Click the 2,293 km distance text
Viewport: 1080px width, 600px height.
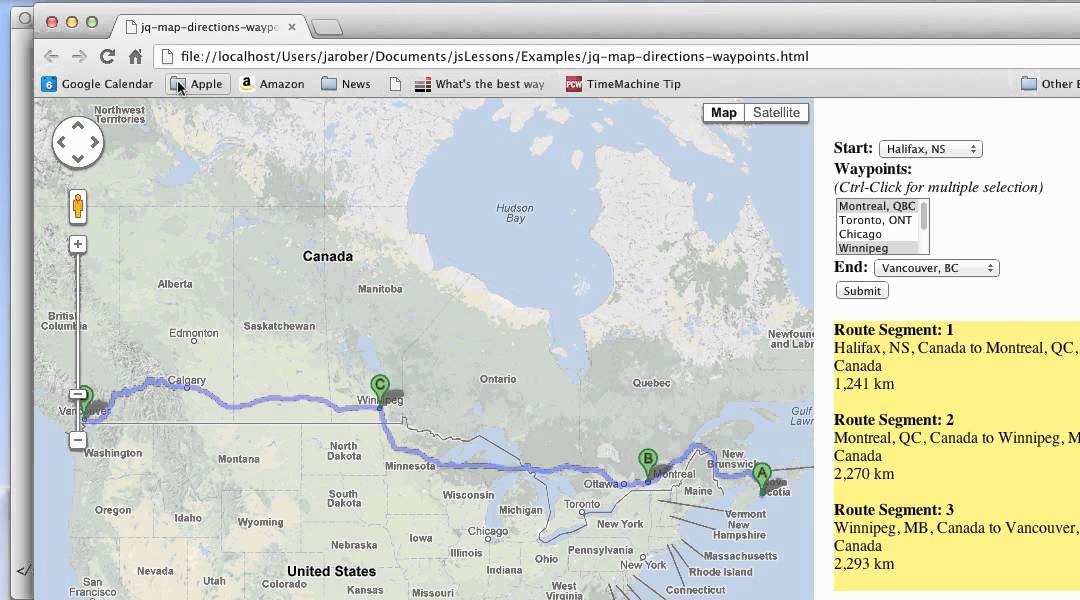coord(864,564)
